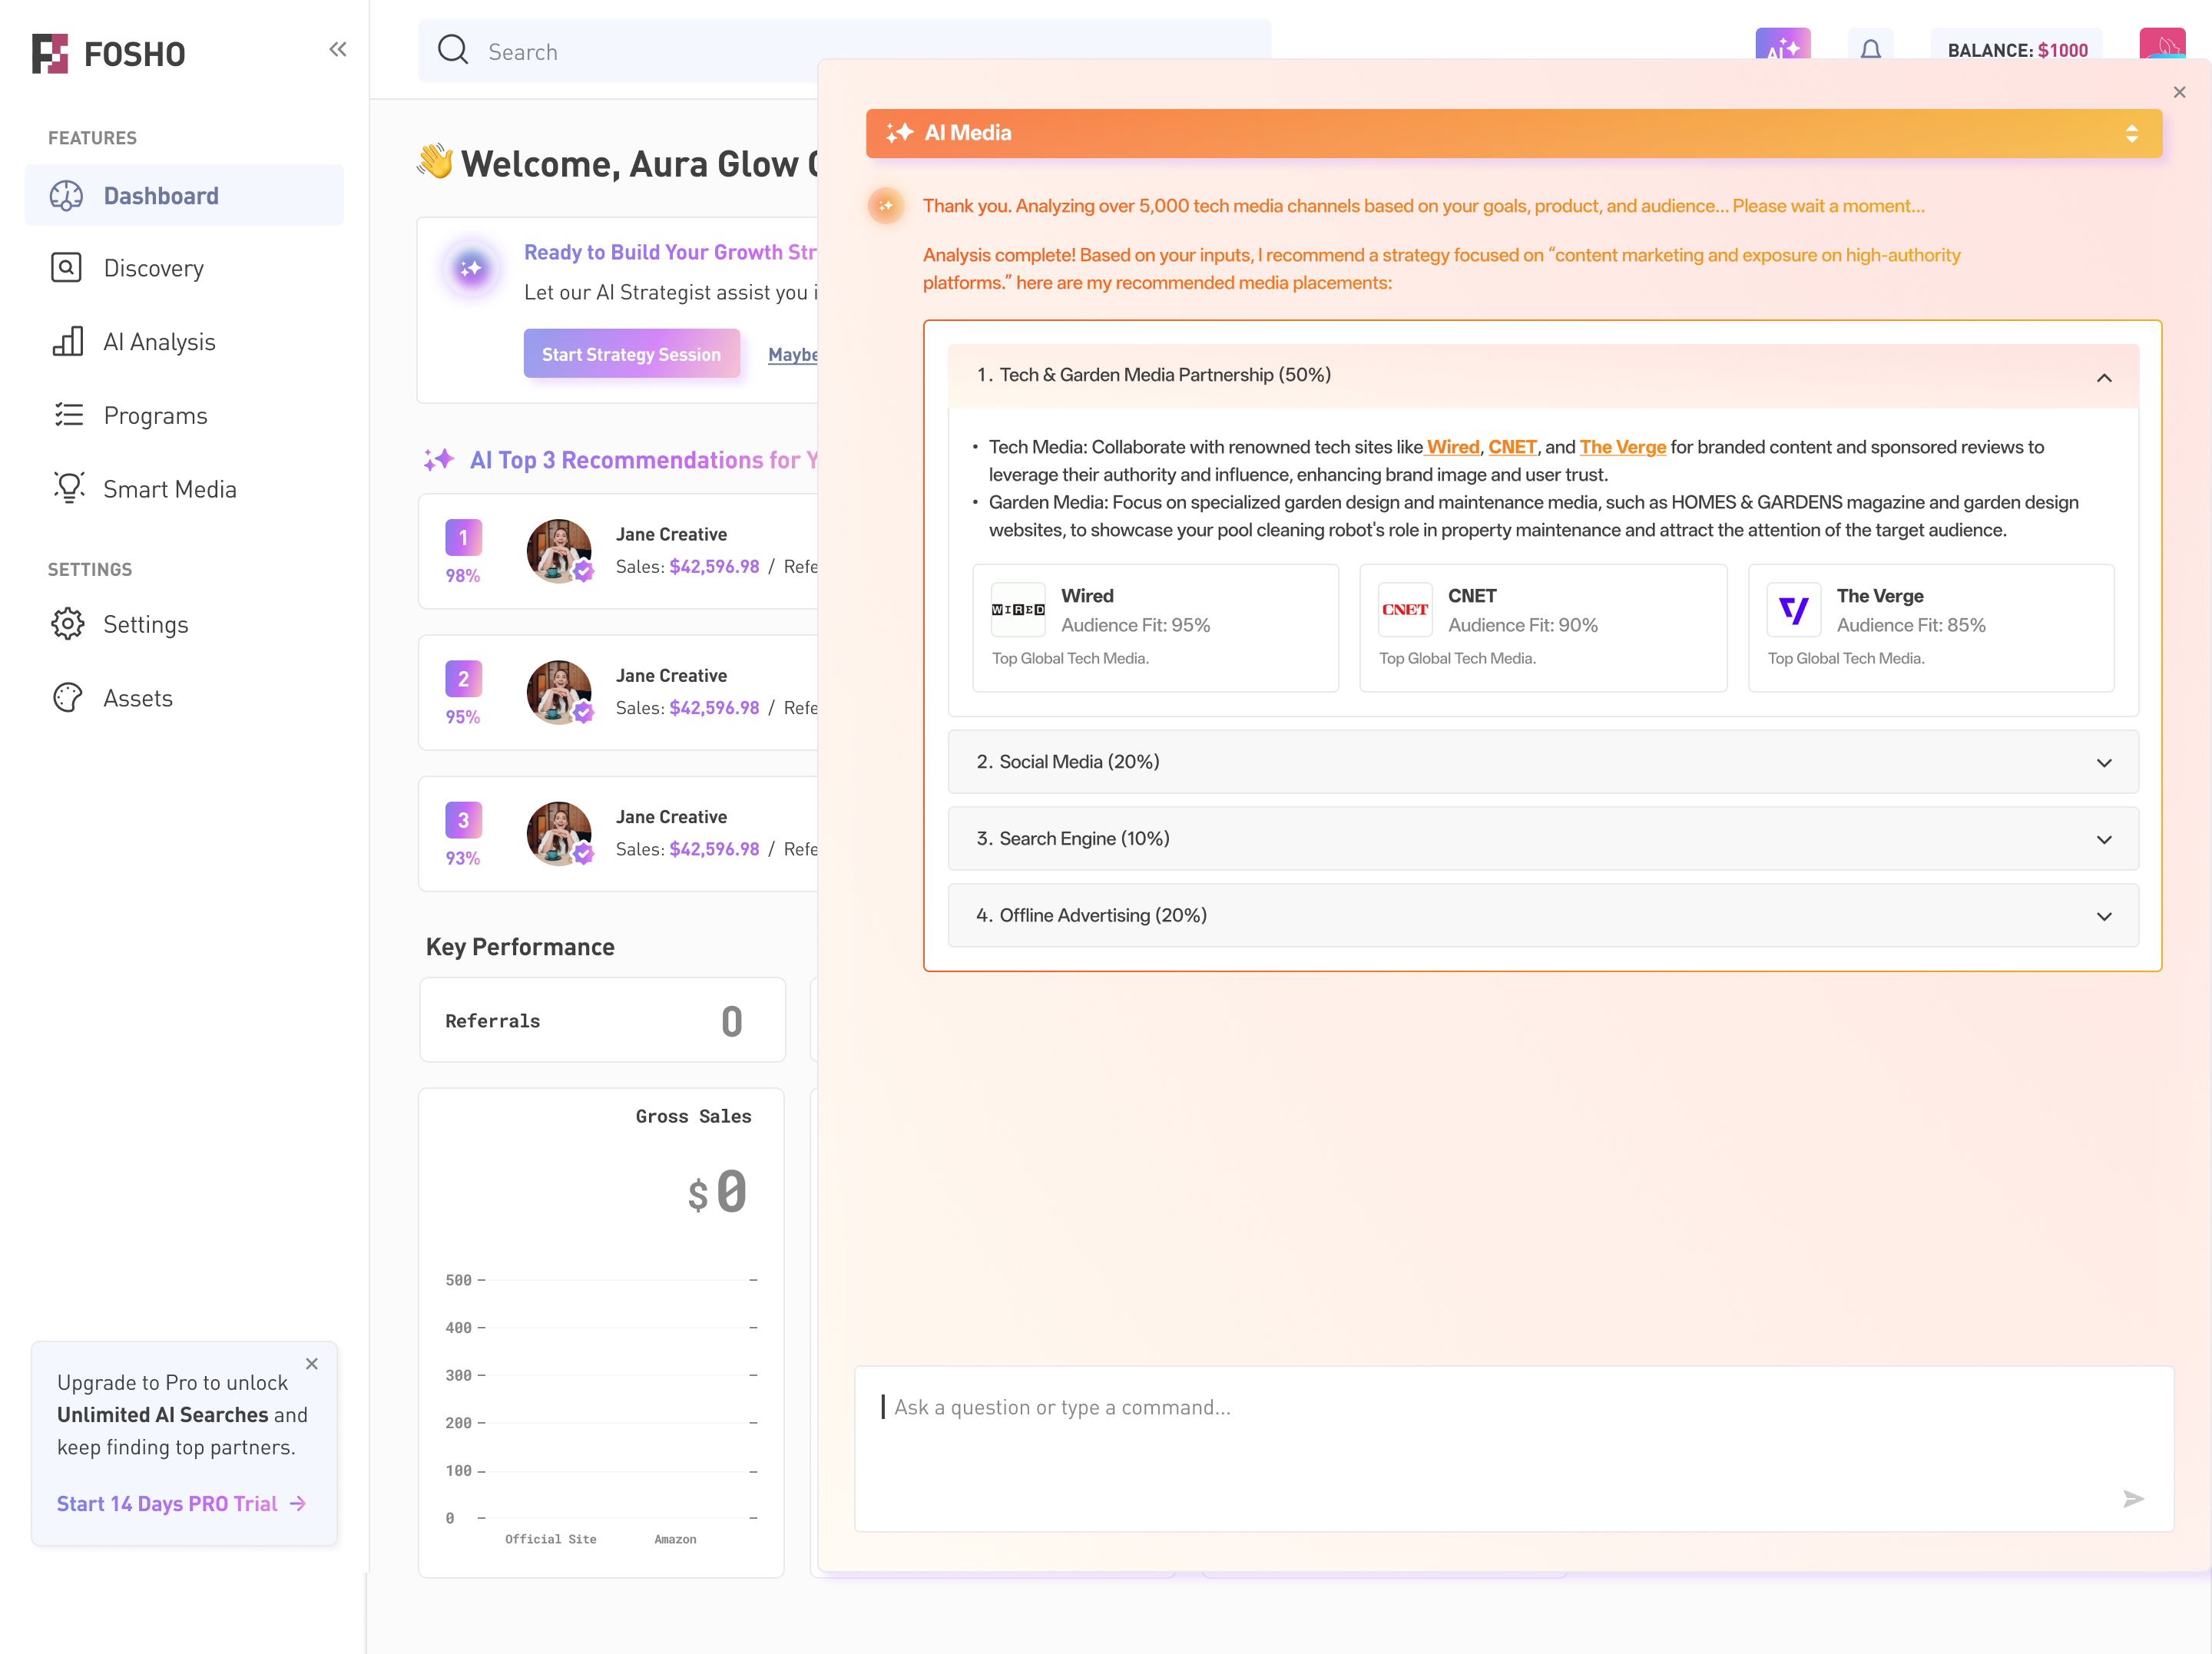This screenshot has width=2212, height=1654.
Task: Select the CNET media card
Action: pyautogui.click(x=1543, y=628)
